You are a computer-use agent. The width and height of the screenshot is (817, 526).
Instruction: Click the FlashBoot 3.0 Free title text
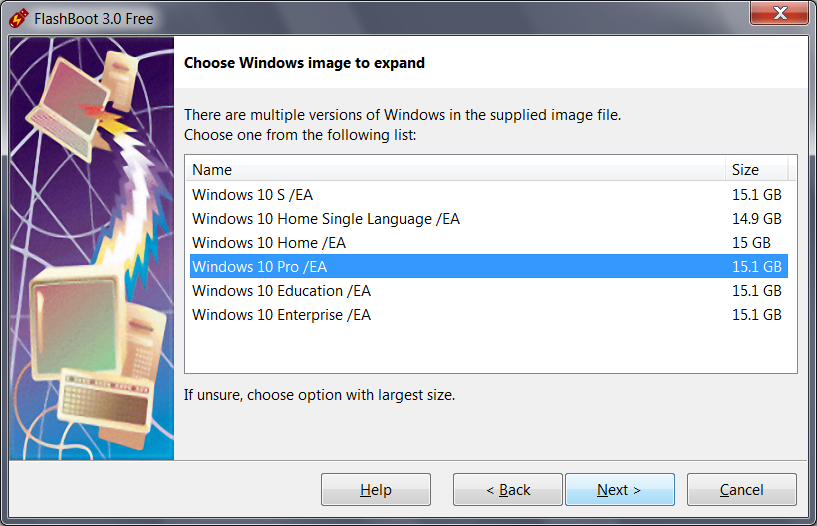click(95, 18)
